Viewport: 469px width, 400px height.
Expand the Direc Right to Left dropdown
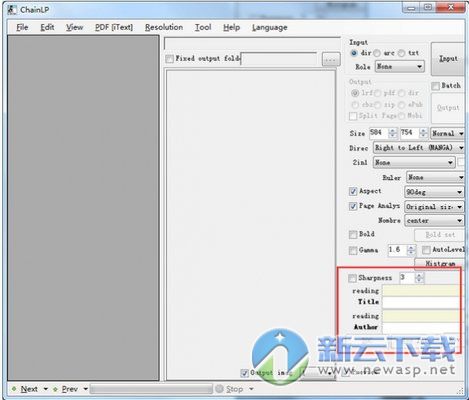coord(419,148)
